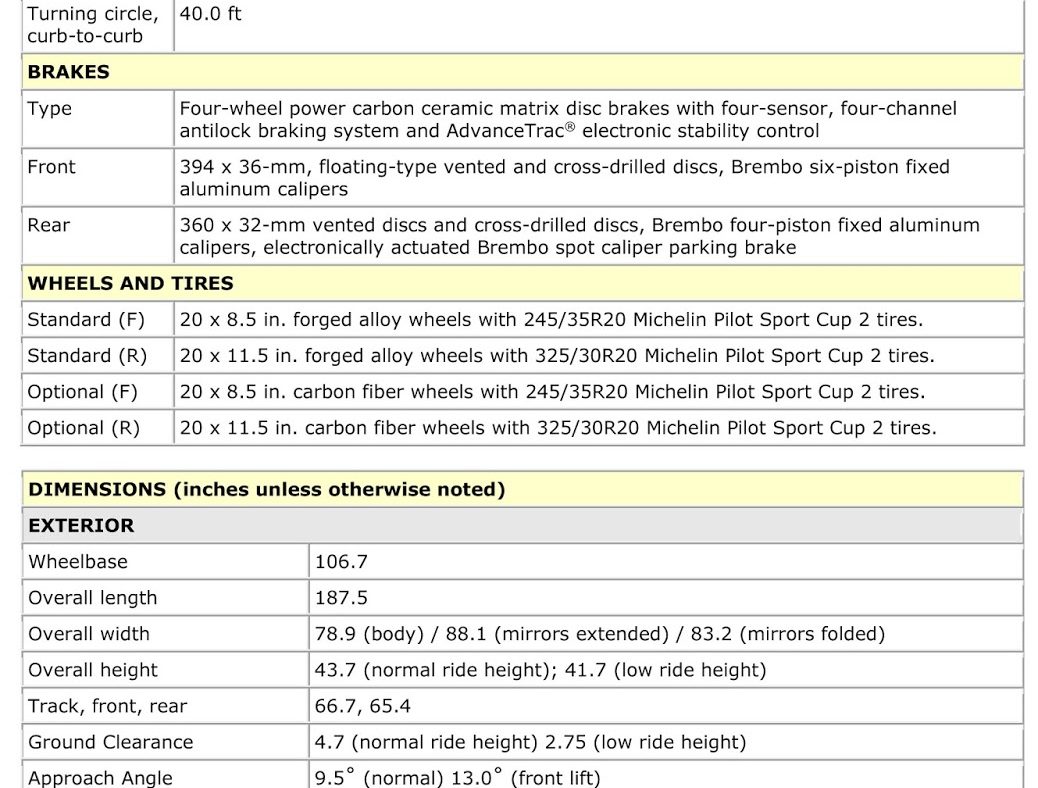The width and height of the screenshot is (1038, 788).
Task: Click the '20 x 8.5 in. forged alloy wheels' cell
Action: [x=599, y=320]
